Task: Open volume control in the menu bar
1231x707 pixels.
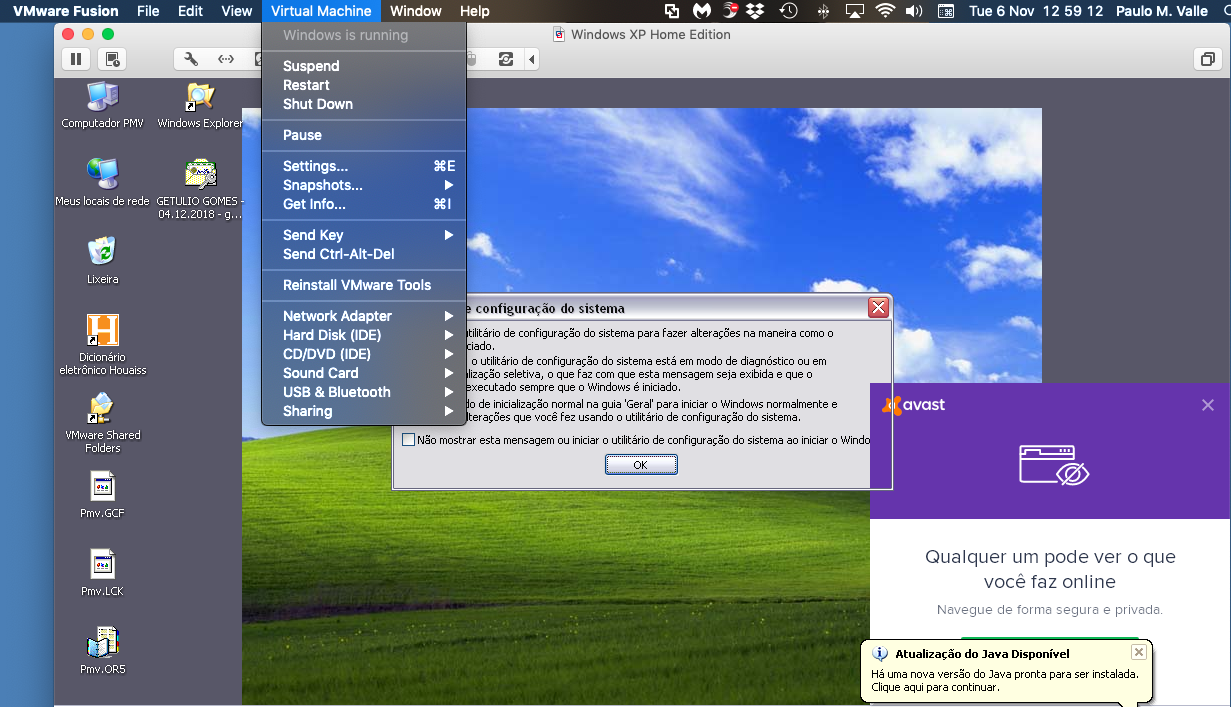Action: (x=914, y=11)
